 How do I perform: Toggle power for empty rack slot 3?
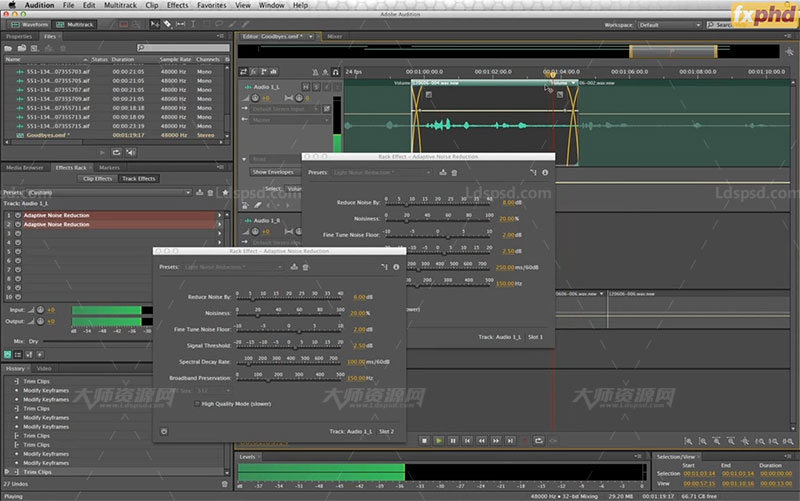[18, 234]
